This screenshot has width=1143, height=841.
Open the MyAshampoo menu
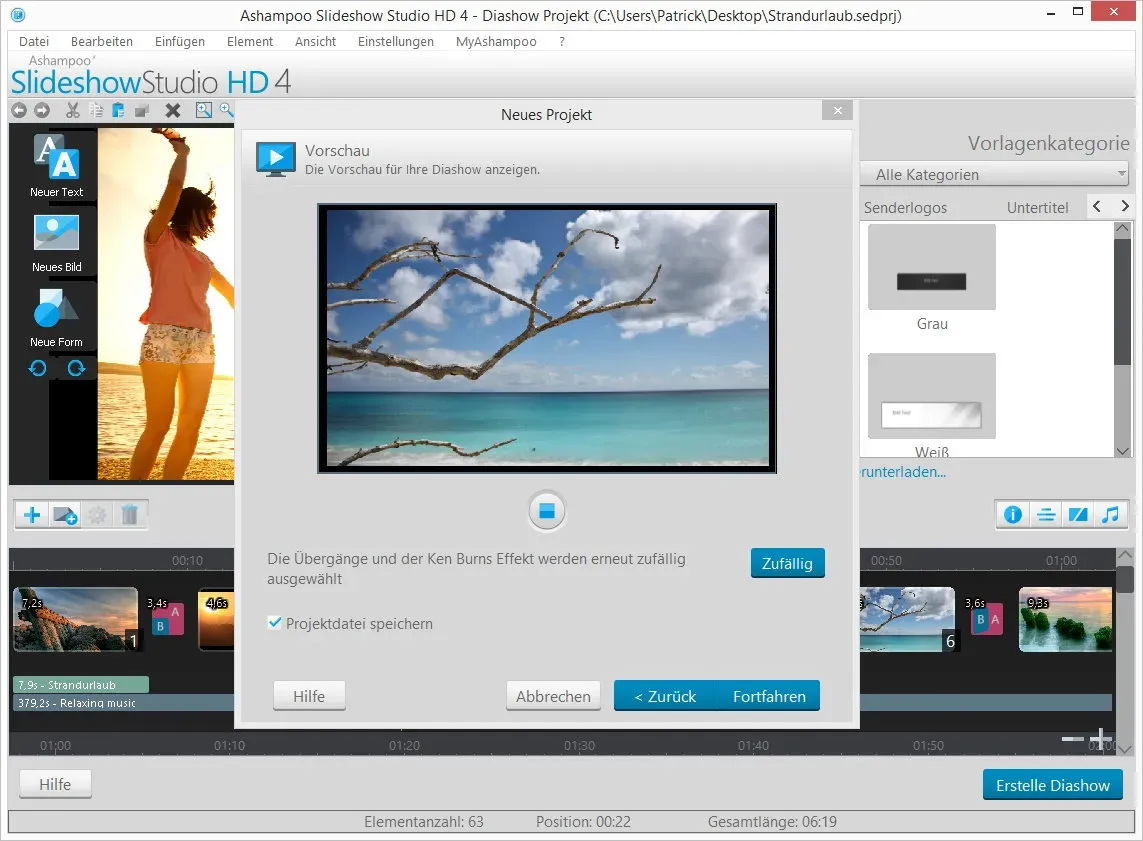[496, 42]
